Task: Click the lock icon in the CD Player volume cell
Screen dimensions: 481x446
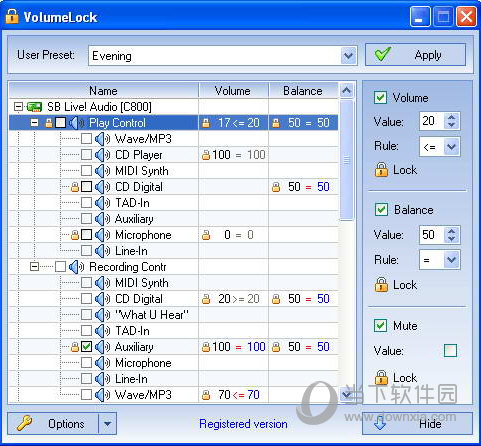Action: click(206, 155)
